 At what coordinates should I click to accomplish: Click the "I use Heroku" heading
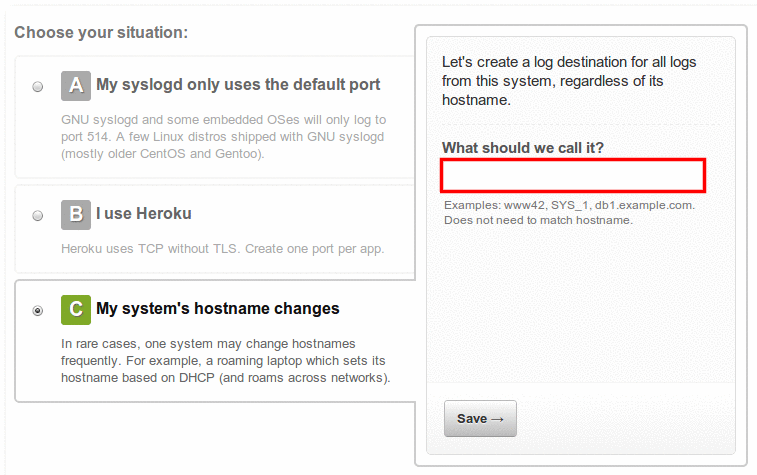pyautogui.click(x=143, y=214)
